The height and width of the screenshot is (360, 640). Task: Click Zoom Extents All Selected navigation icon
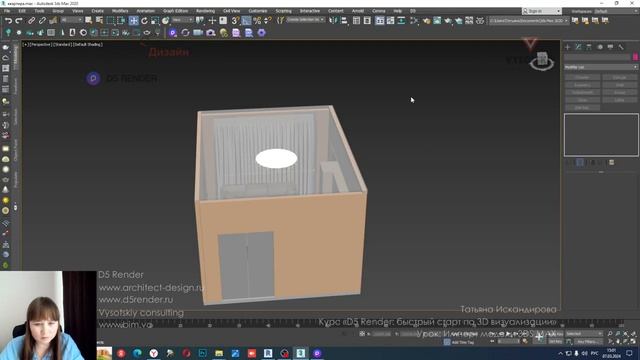633,334
